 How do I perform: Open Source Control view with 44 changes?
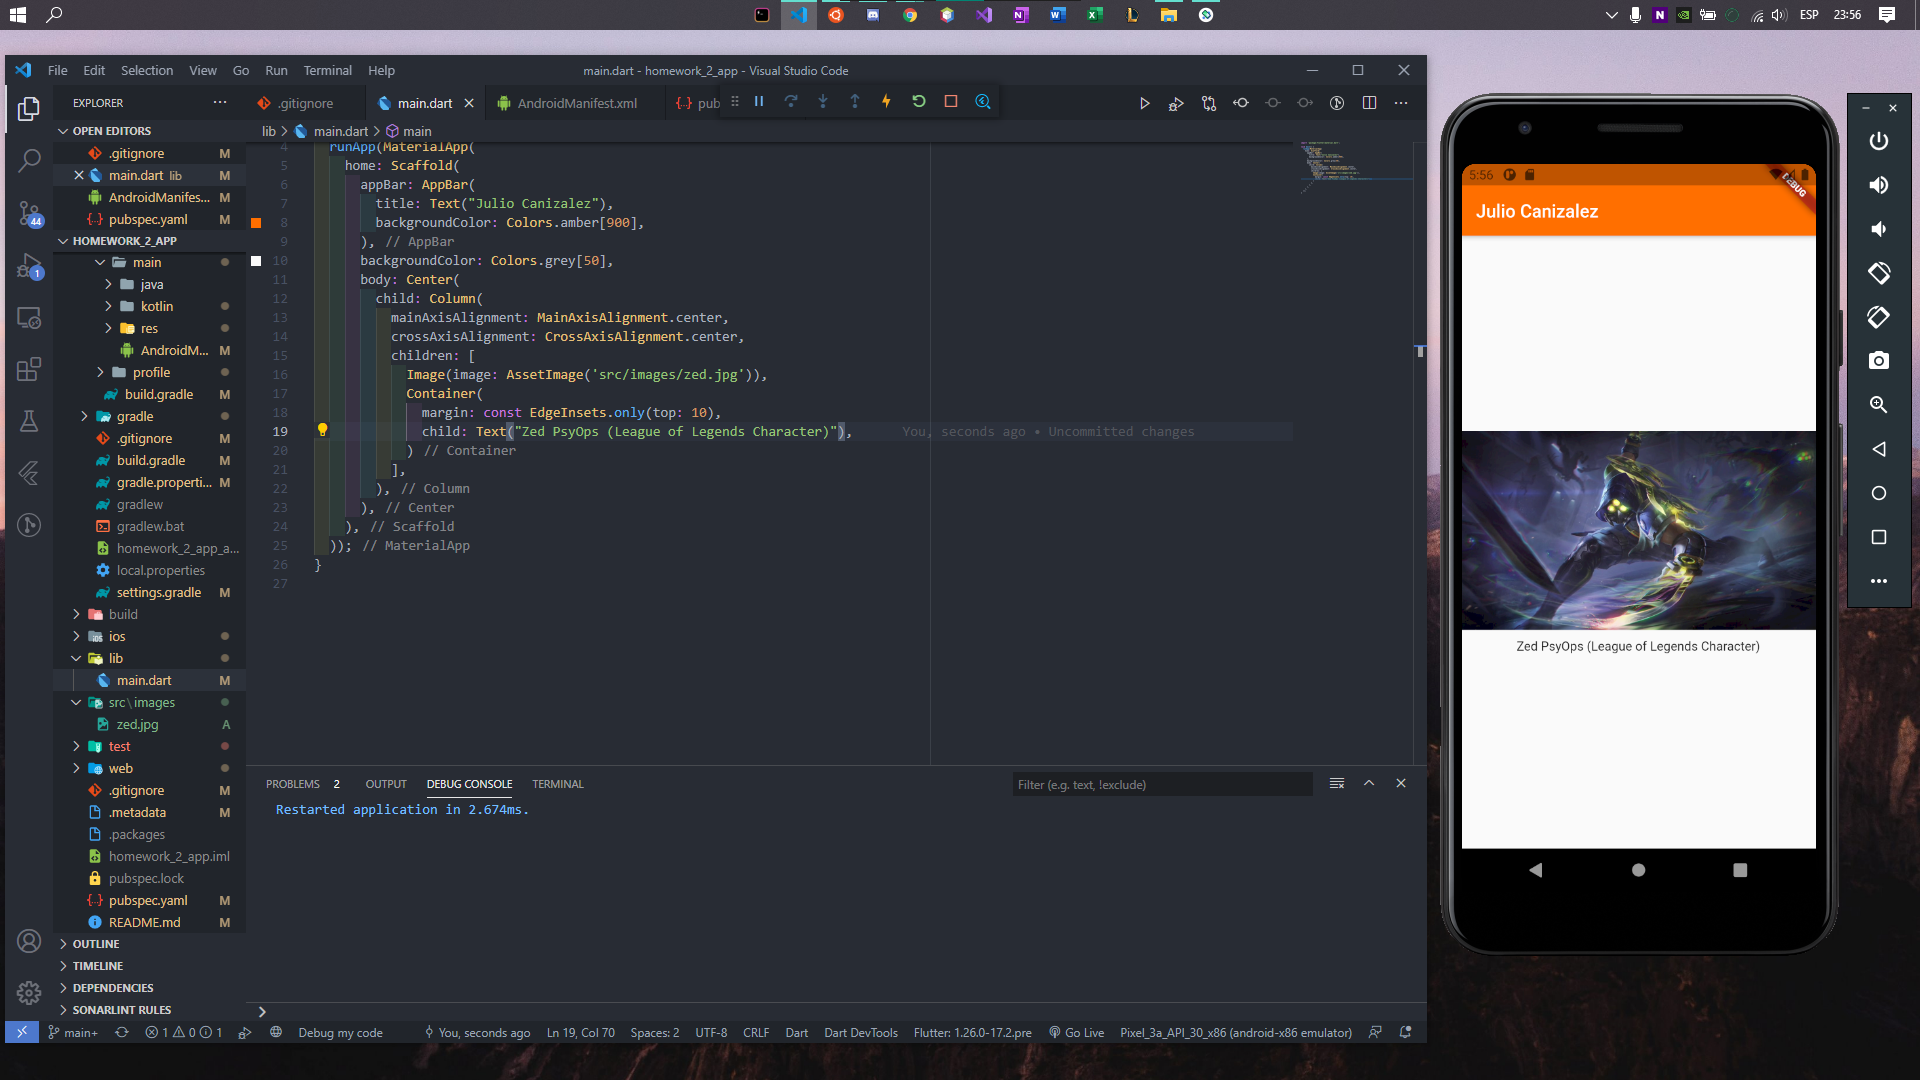point(29,213)
